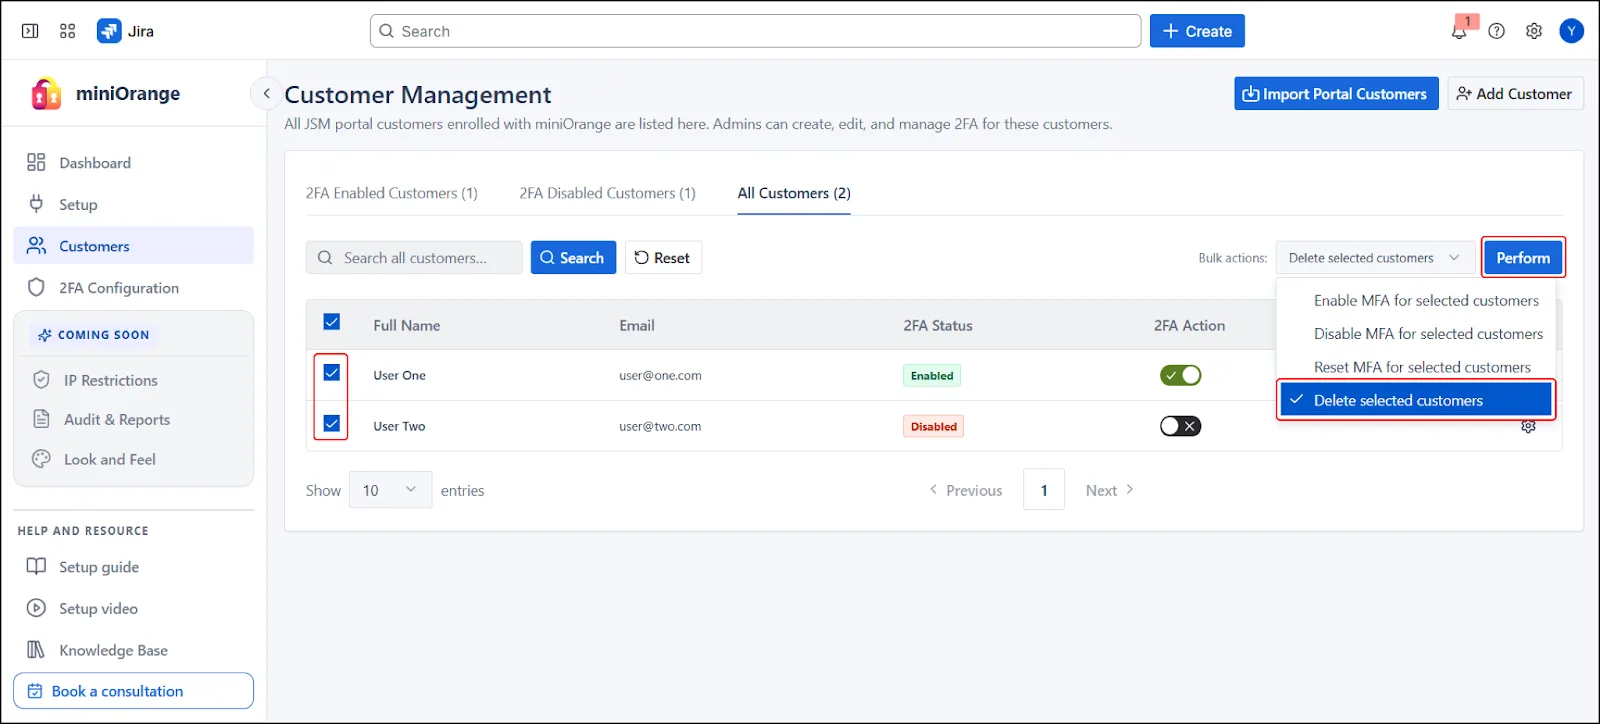Open the user profile avatar
This screenshot has width=1600, height=724.
[x=1571, y=31]
